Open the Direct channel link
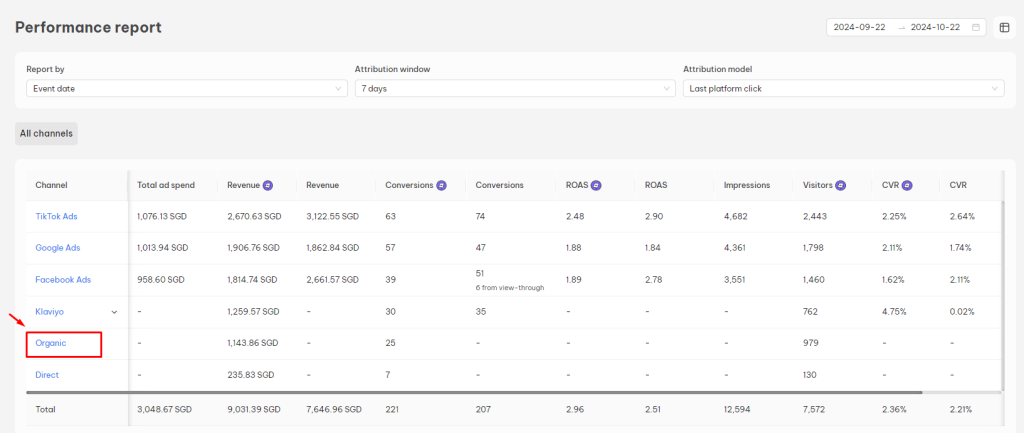Viewport: 1024px width, 433px height. [47, 375]
